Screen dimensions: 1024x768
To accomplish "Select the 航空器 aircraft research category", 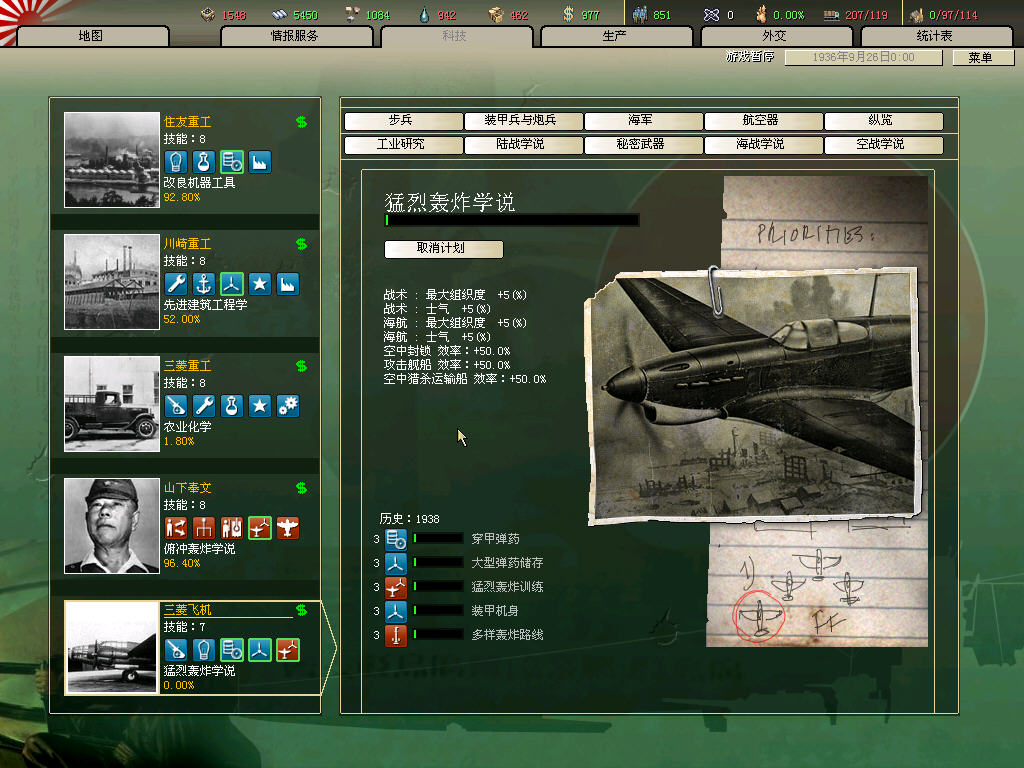I will (x=763, y=121).
